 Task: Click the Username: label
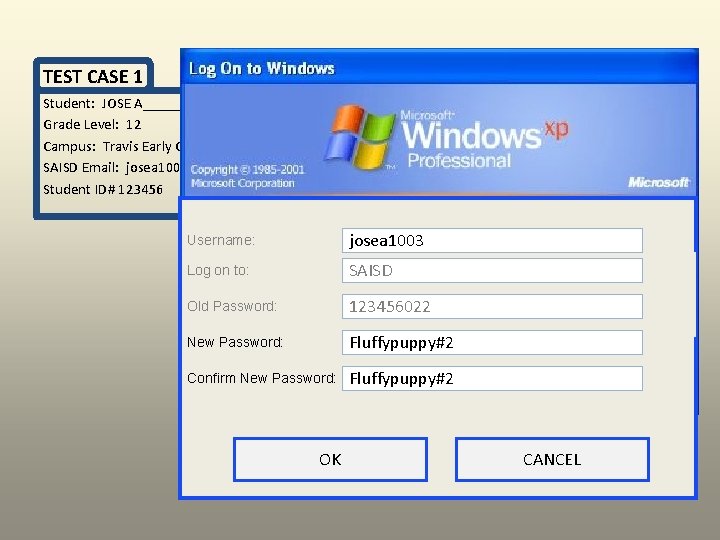coord(220,240)
